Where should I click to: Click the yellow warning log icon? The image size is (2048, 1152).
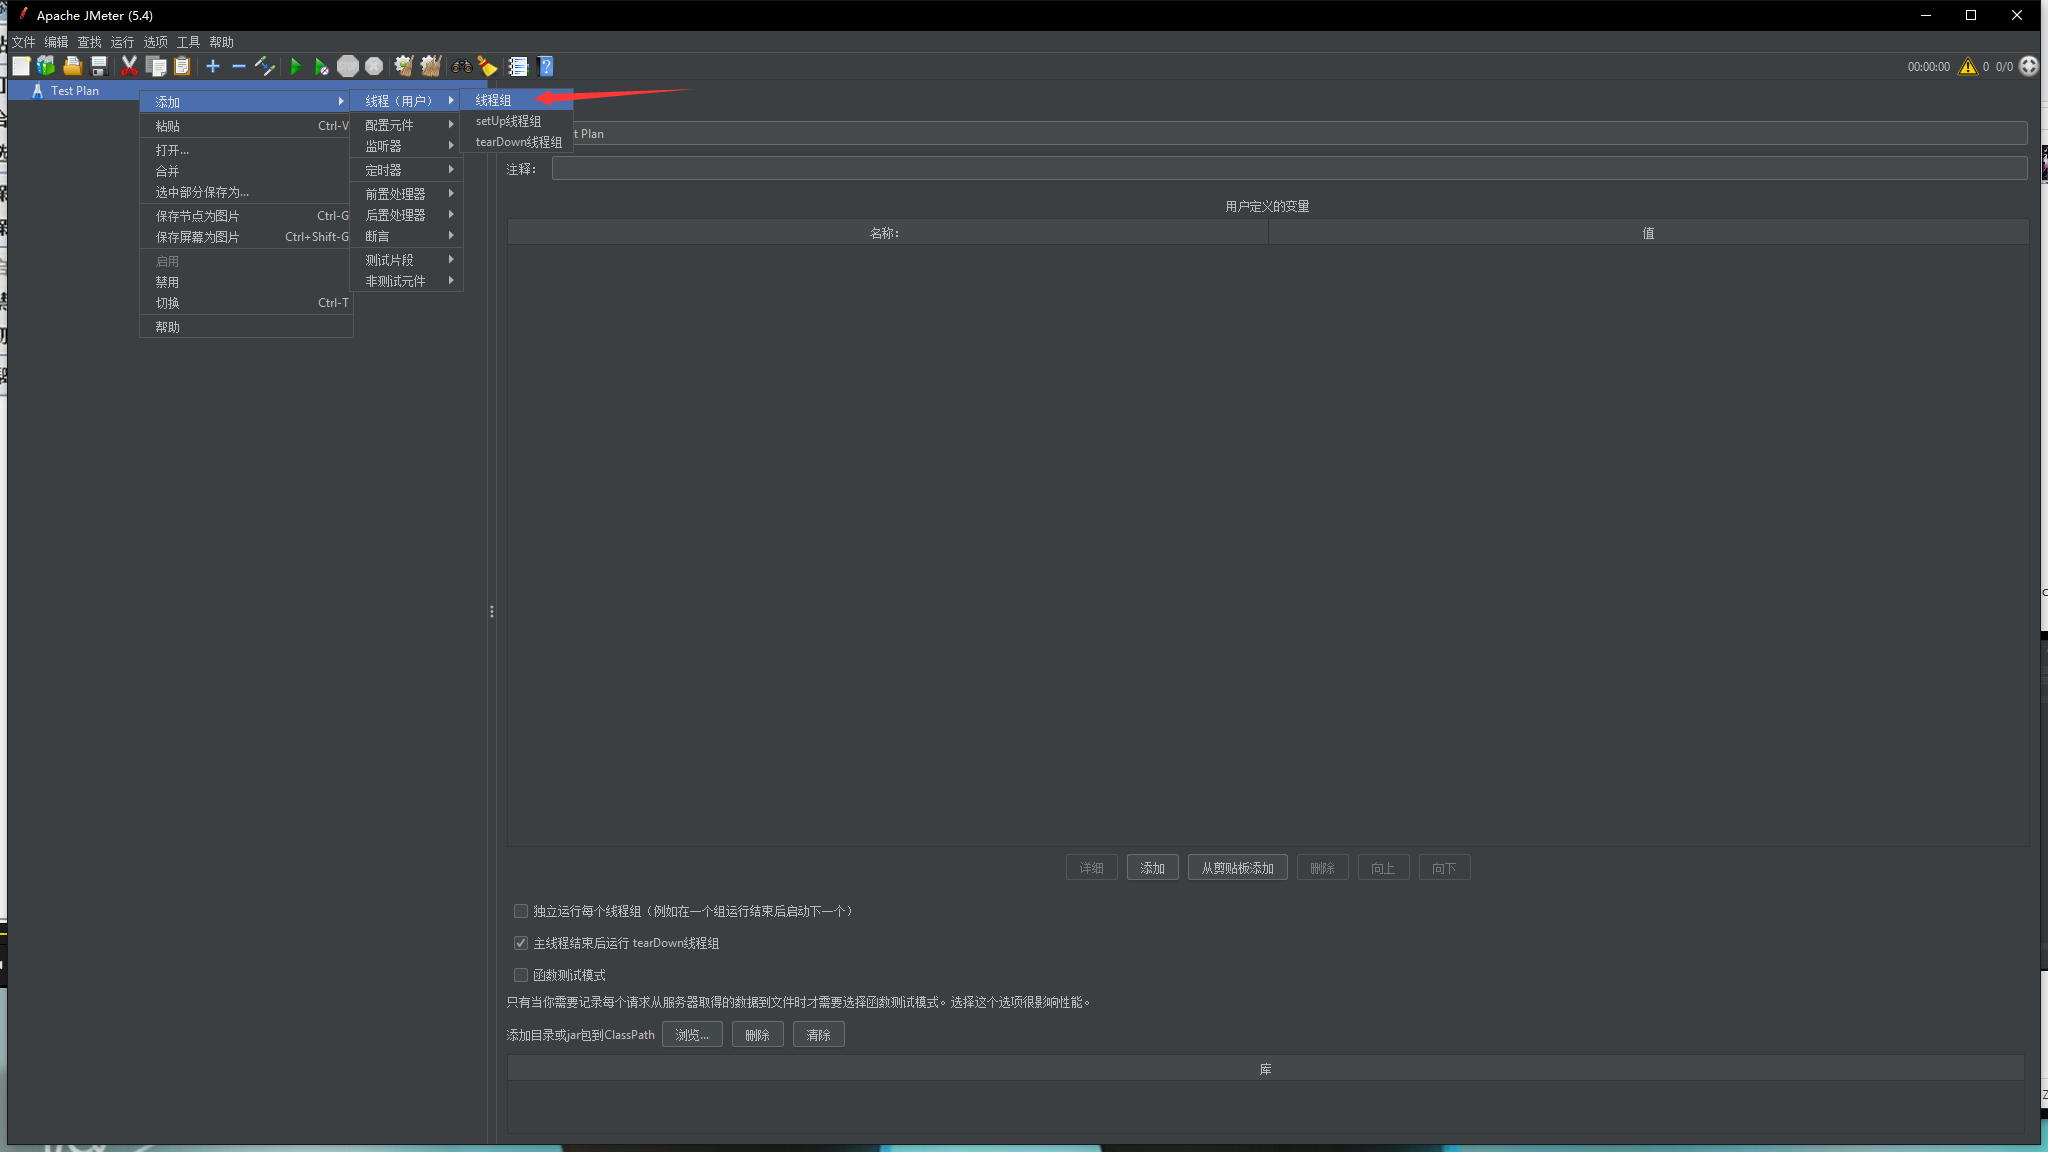pos(1967,66)
